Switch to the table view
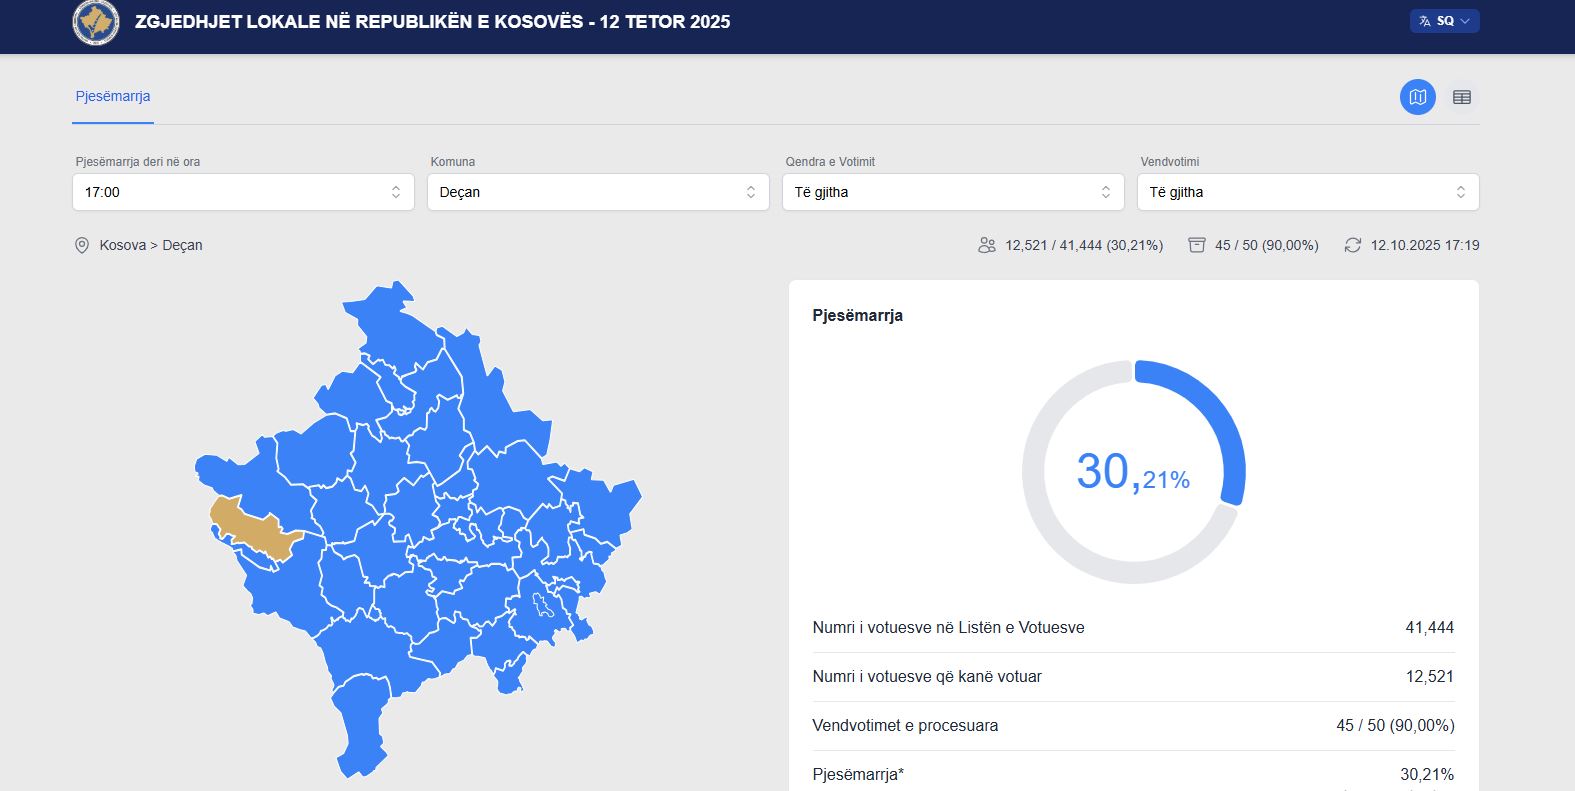Image resolution: width=1575 pixels, height=791 pixels. (1461, 97)
